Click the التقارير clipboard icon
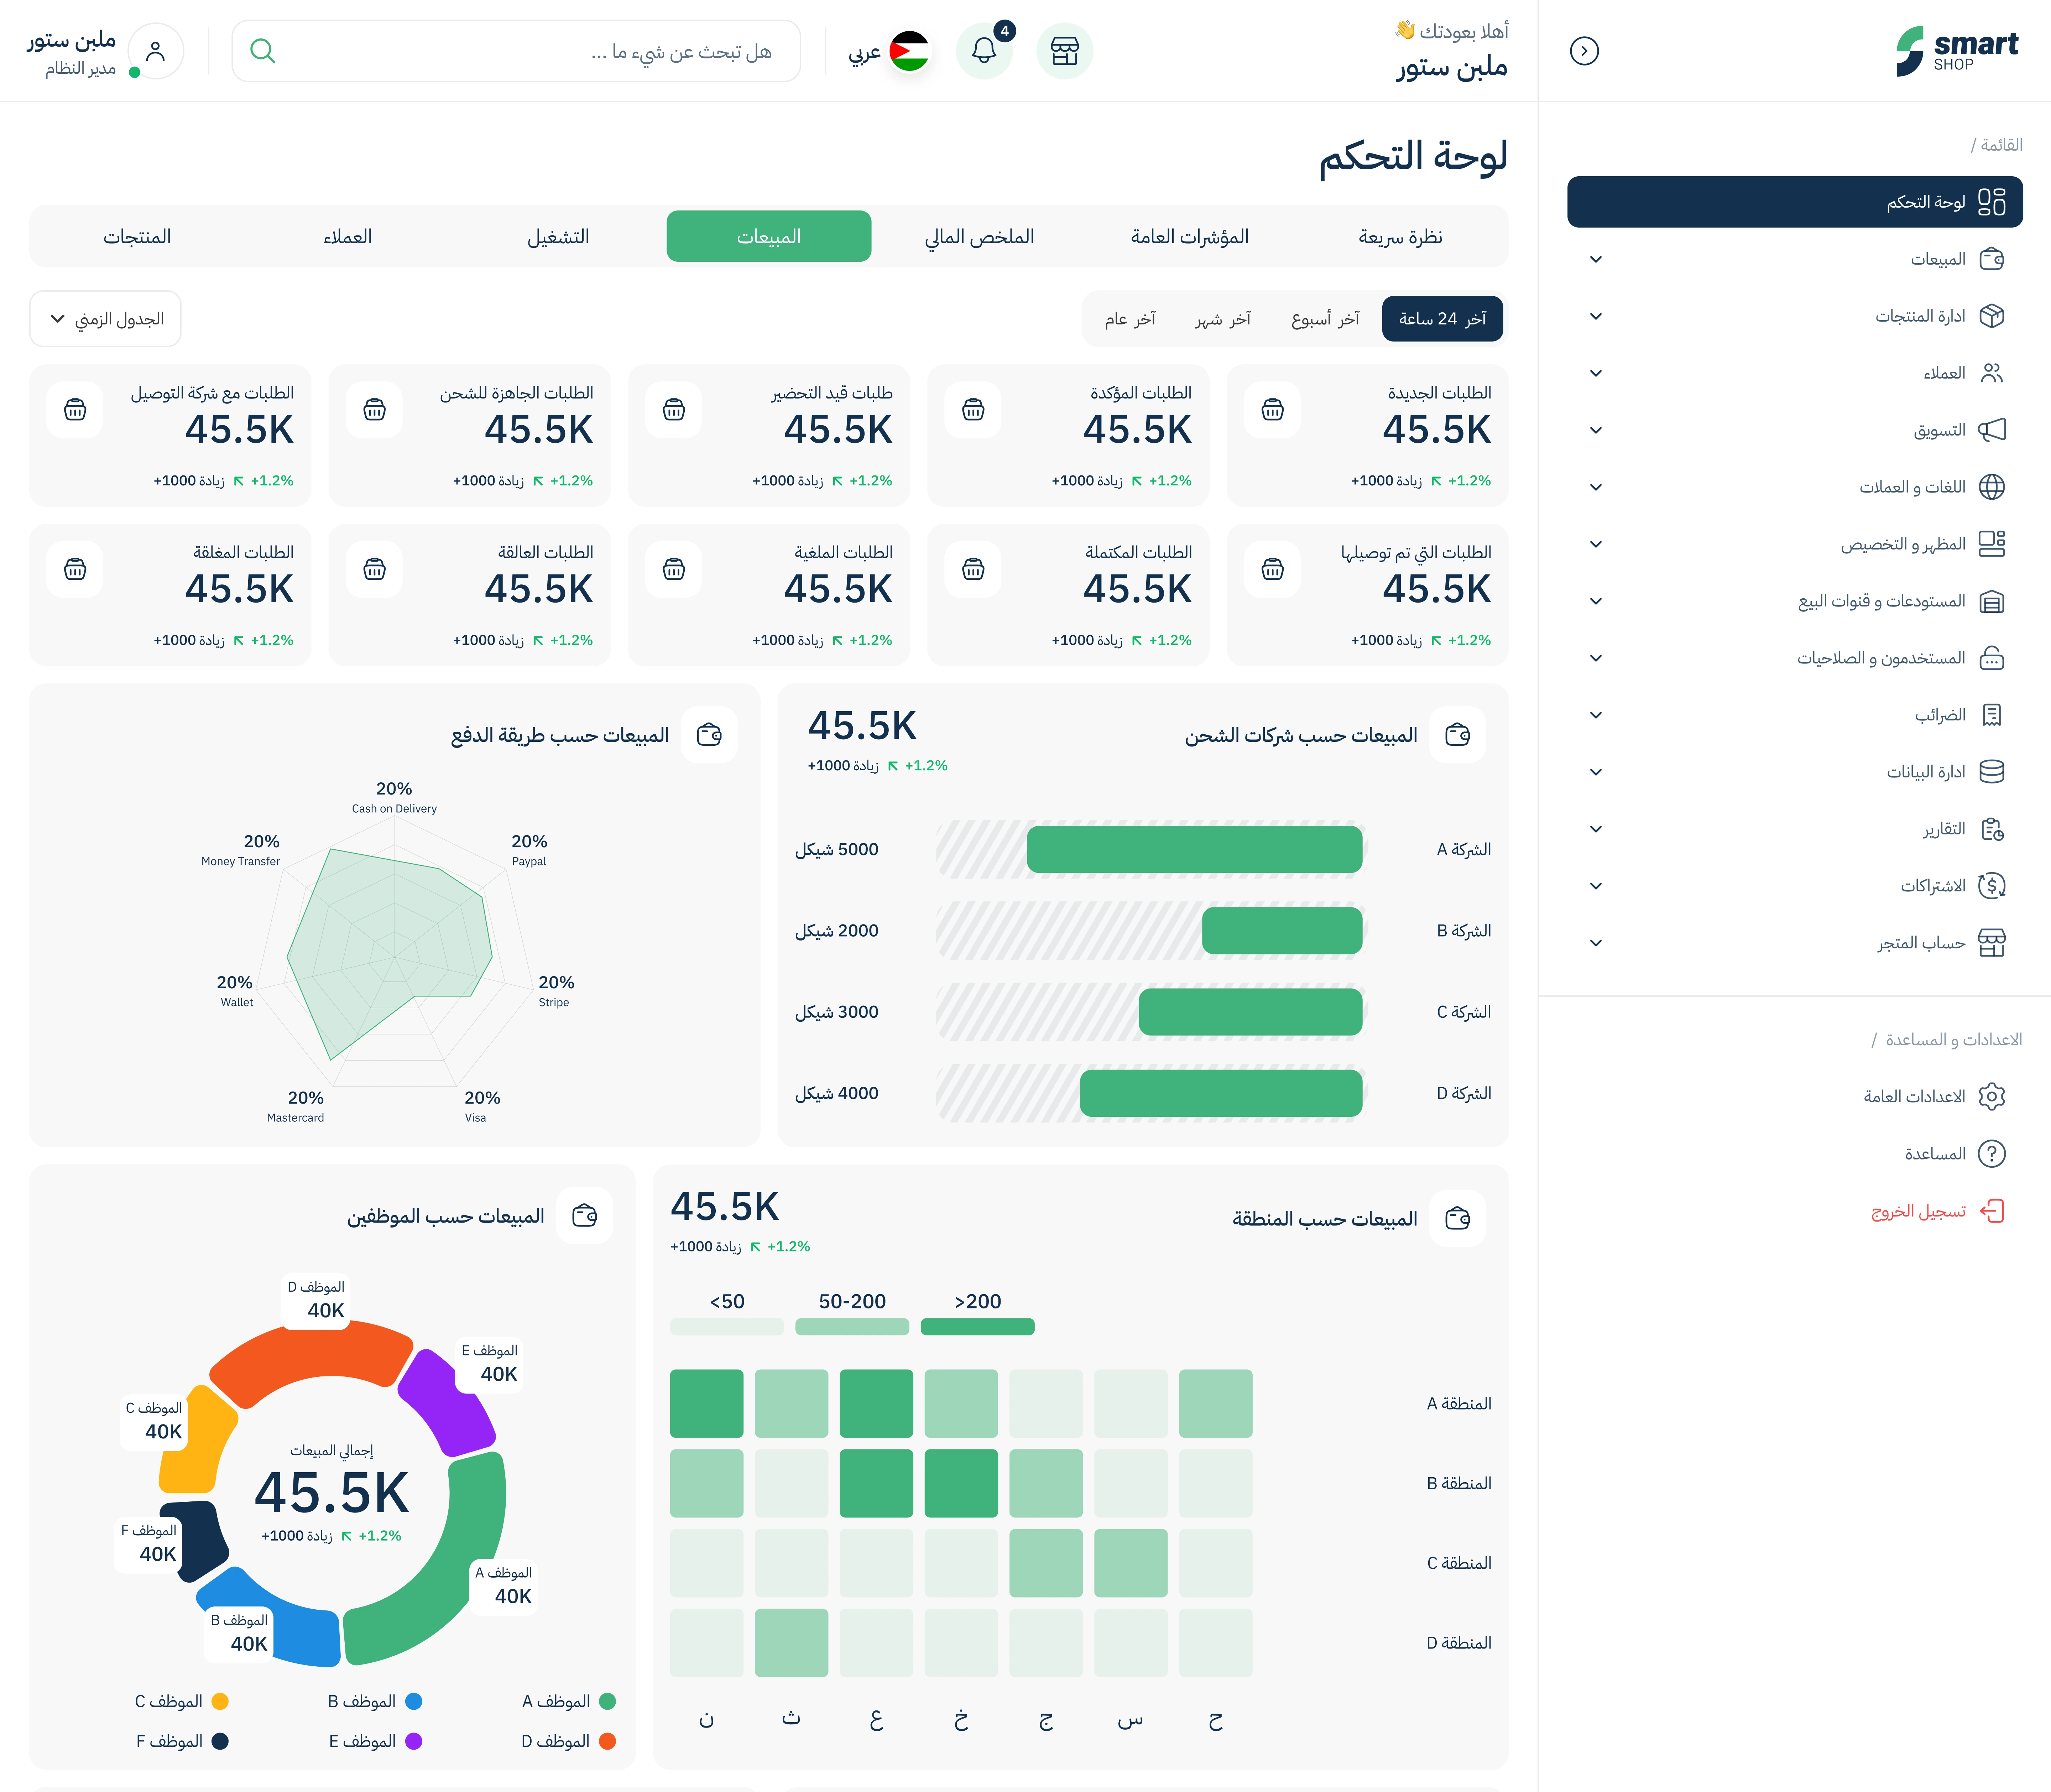The image size is (2051, 1792). coord(1992,829)
